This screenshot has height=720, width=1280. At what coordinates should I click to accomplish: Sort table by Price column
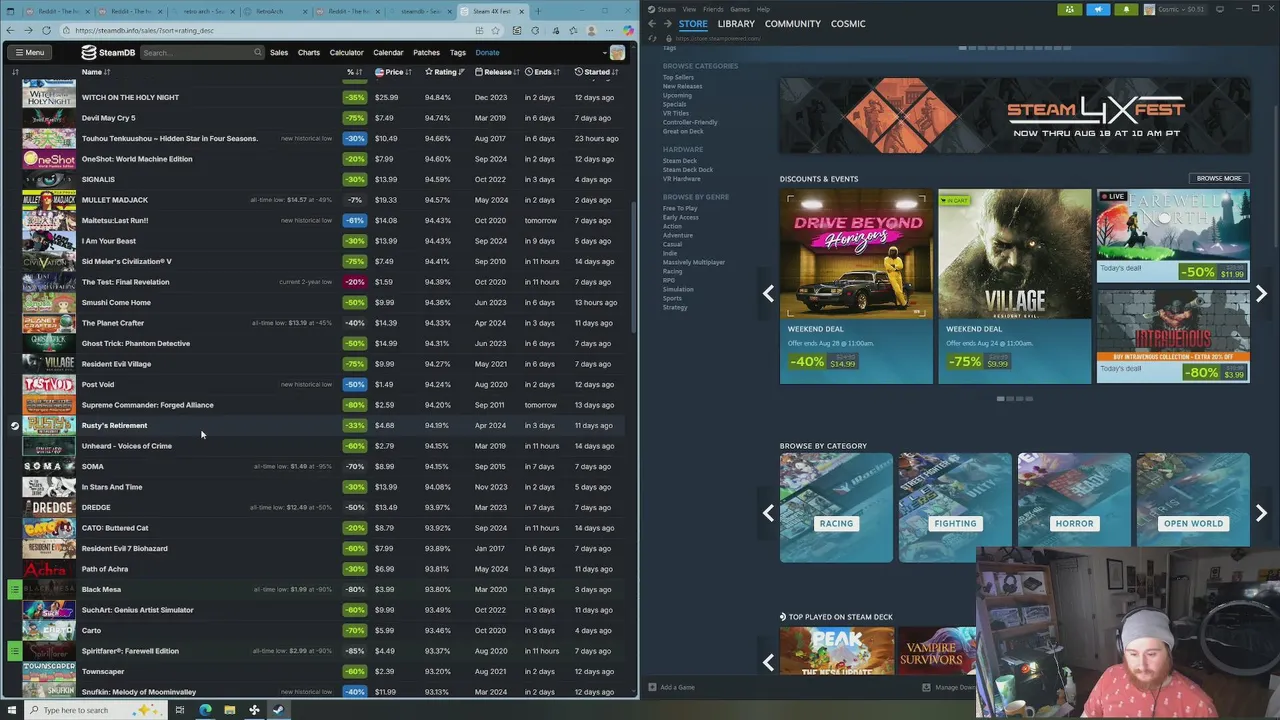click(393, 72)
